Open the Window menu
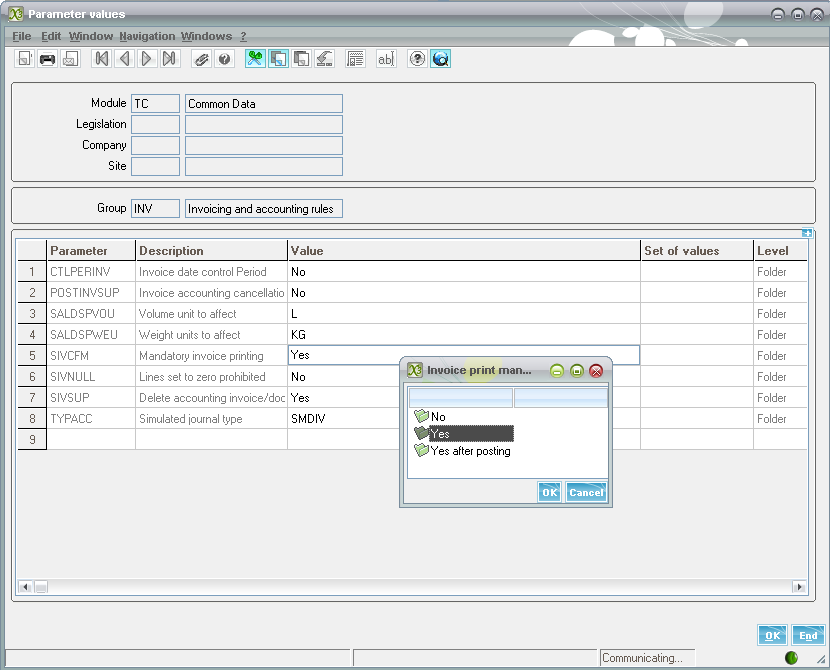The image size is (830, 670). coord(91,36)
